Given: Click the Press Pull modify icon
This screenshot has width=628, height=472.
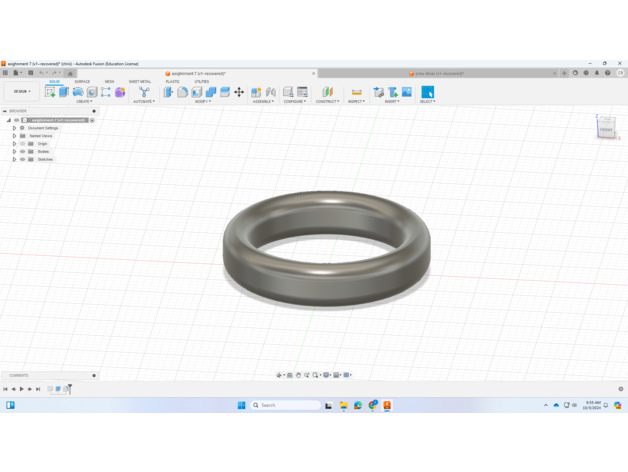Looking at the screenshot, I should (x=168, y=92).
